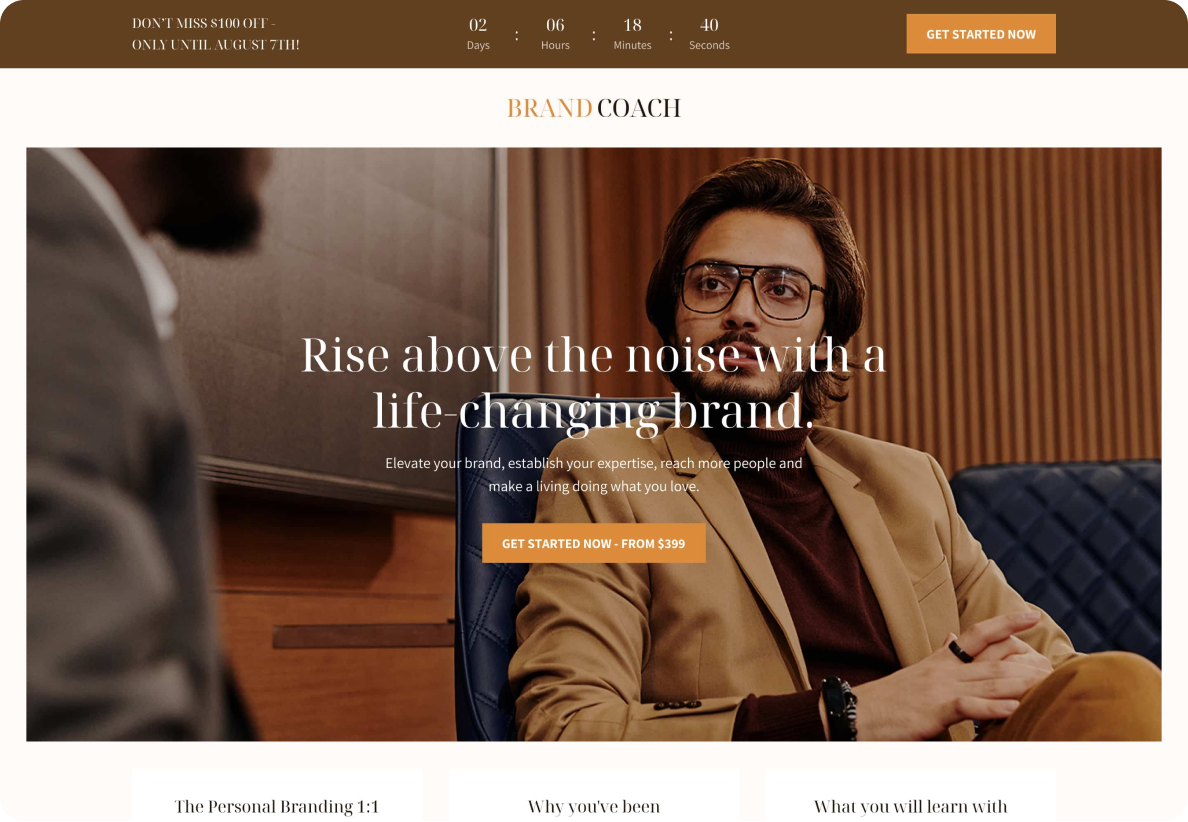
Task: Click the Days countdown value 02
Action: pyautogui.click(x=478, y=25)
